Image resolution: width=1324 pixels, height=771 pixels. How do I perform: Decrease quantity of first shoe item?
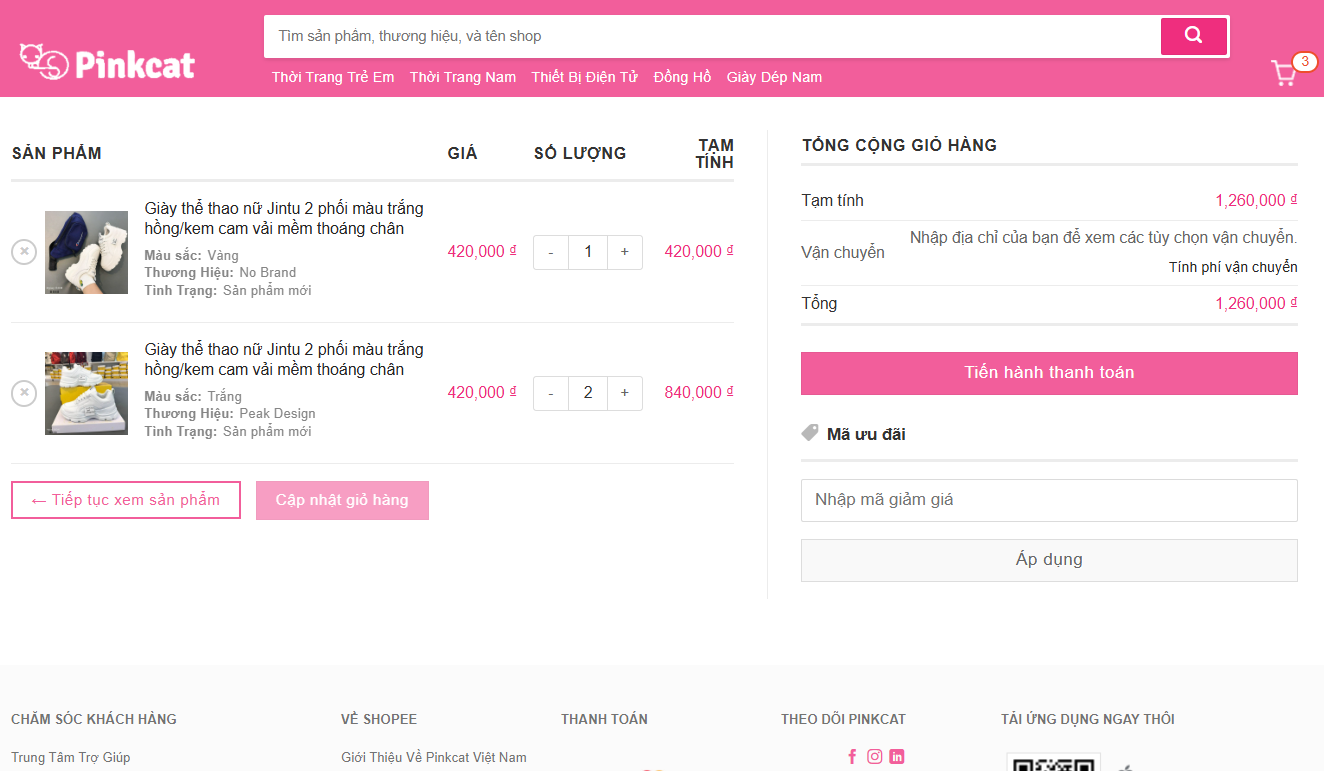coord(551,252)
